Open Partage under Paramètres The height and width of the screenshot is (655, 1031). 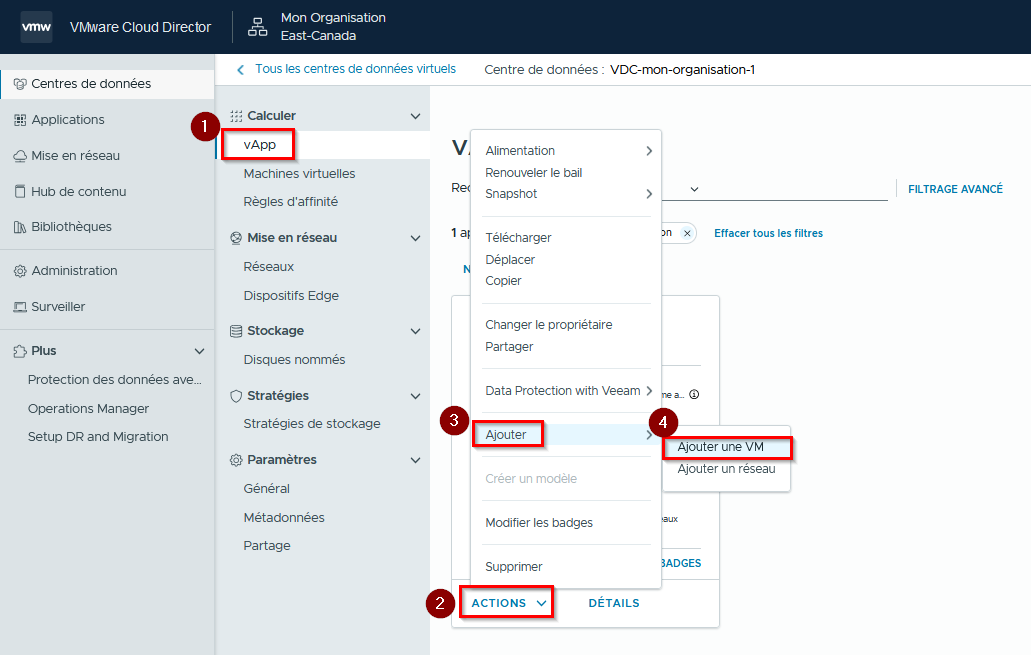(267, 546)
